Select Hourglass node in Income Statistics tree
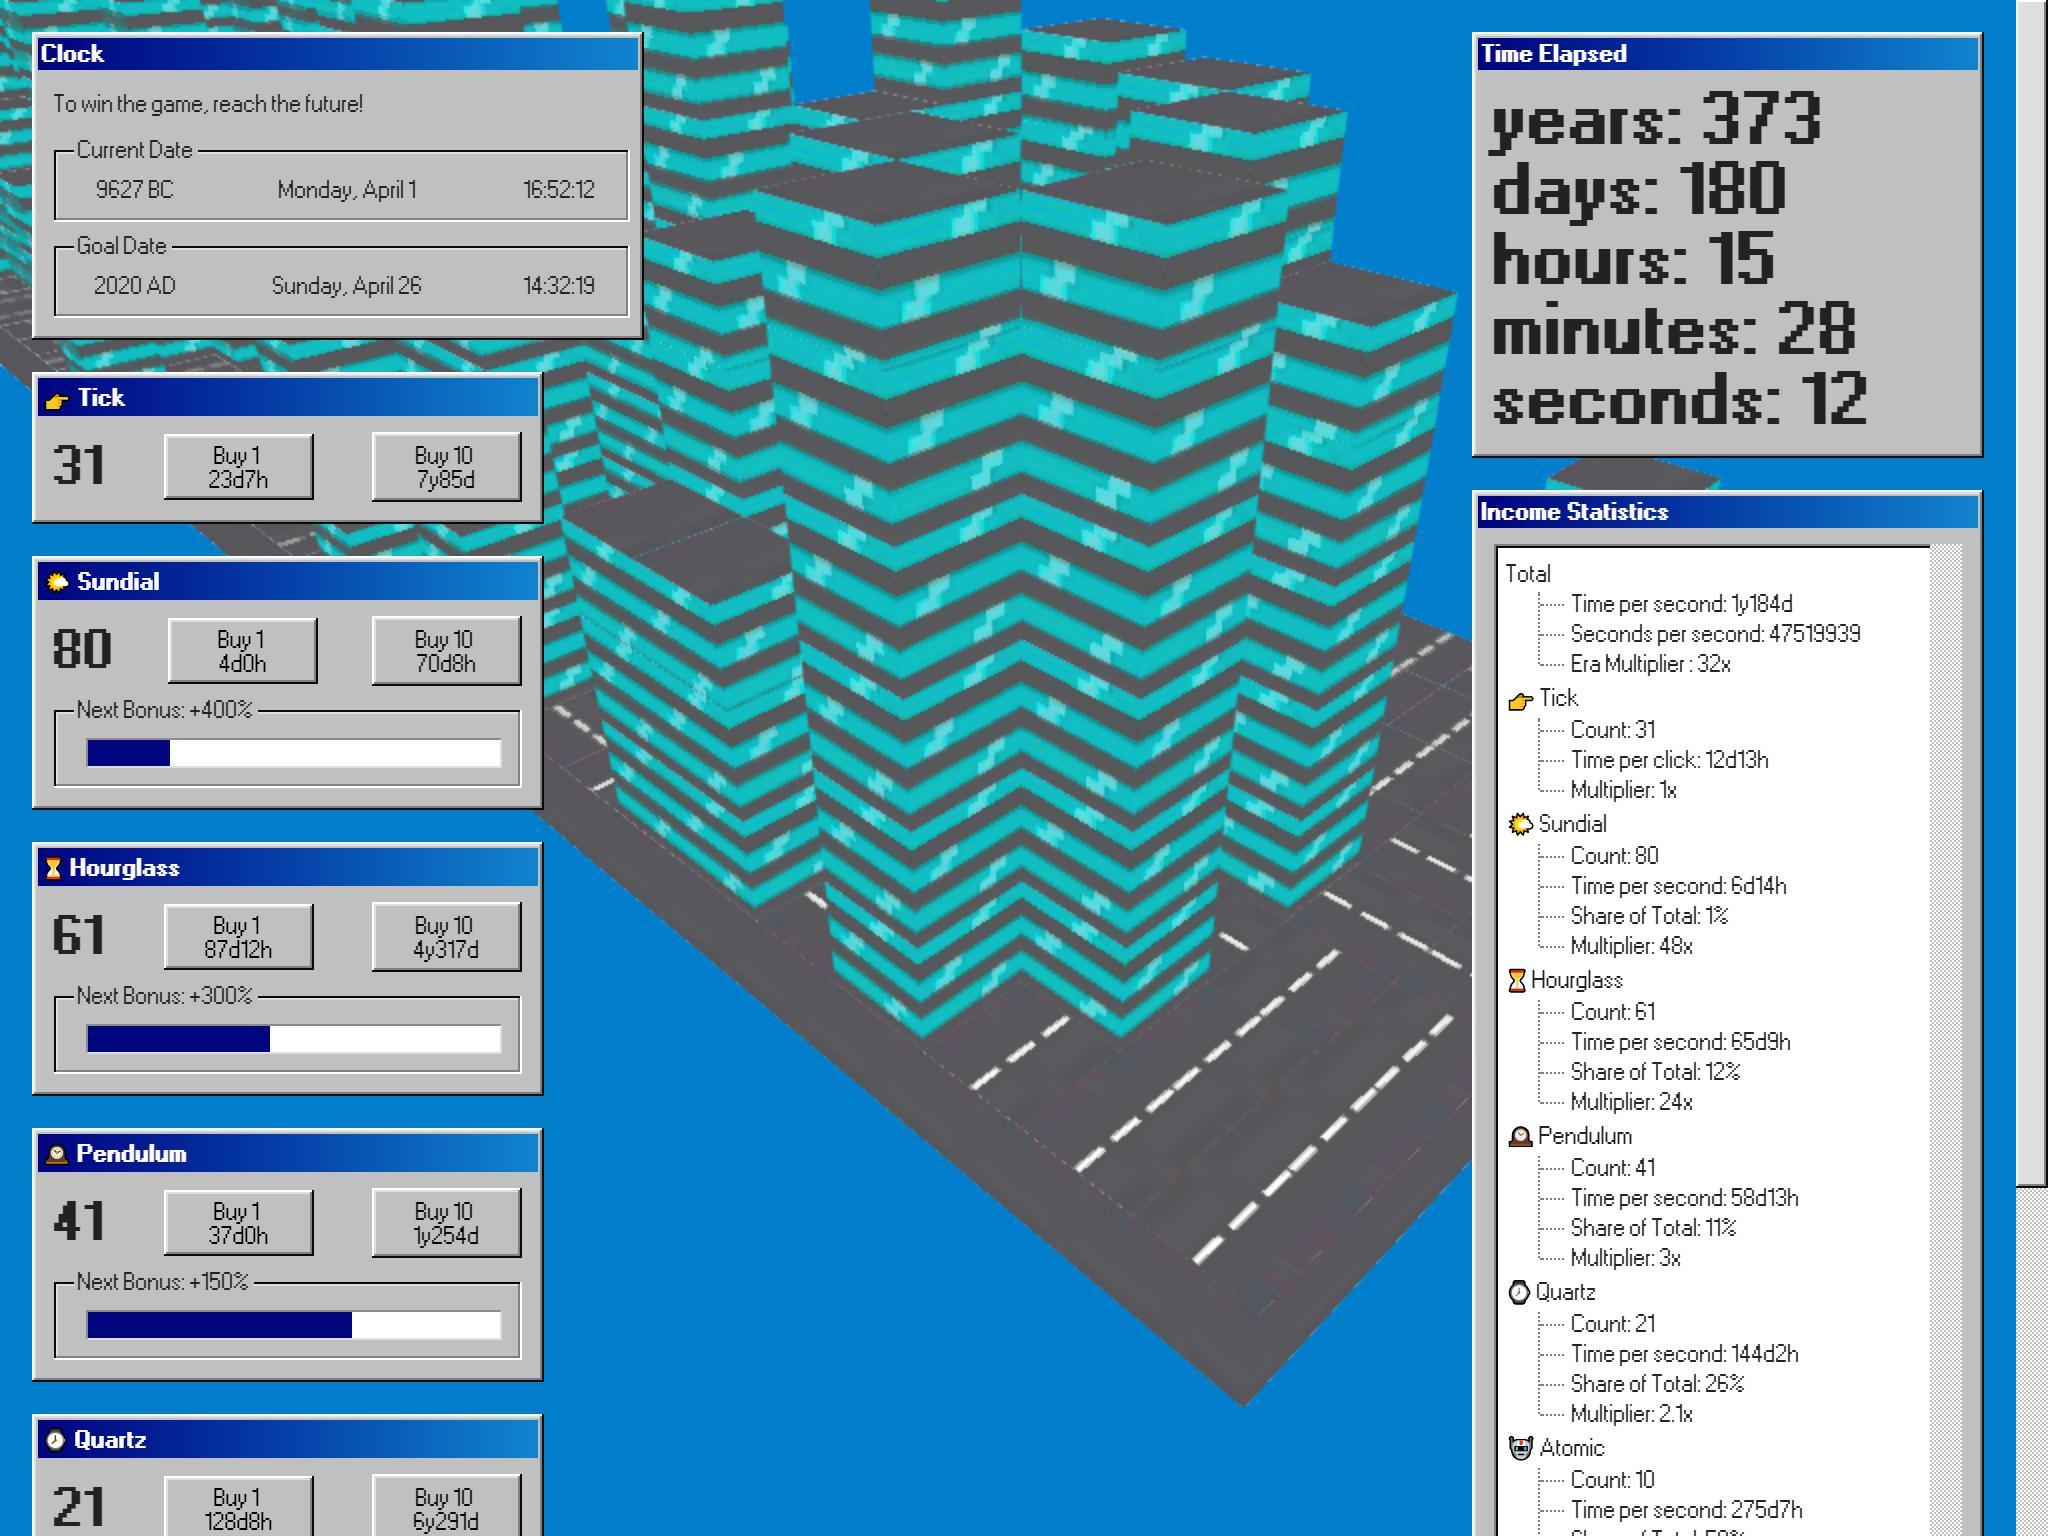Screen dimensions: 2048x1536 point(1576,980)
